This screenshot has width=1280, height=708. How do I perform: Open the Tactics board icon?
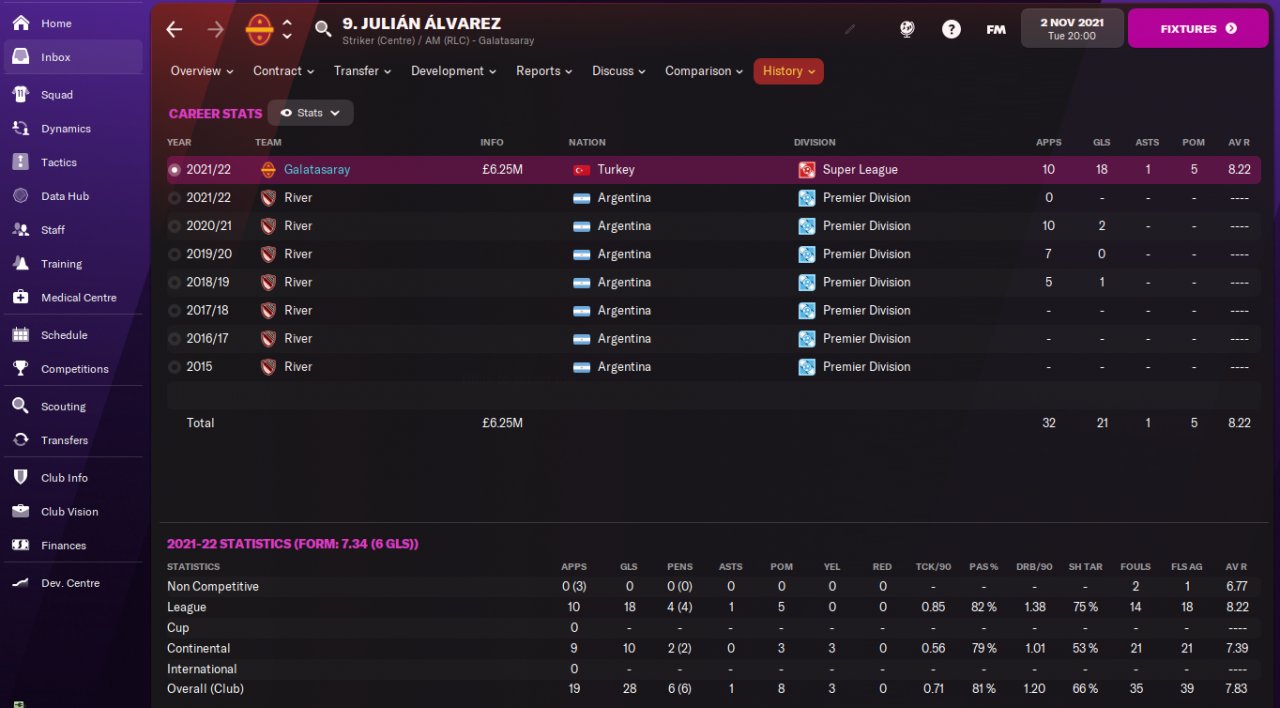[20, 162]
